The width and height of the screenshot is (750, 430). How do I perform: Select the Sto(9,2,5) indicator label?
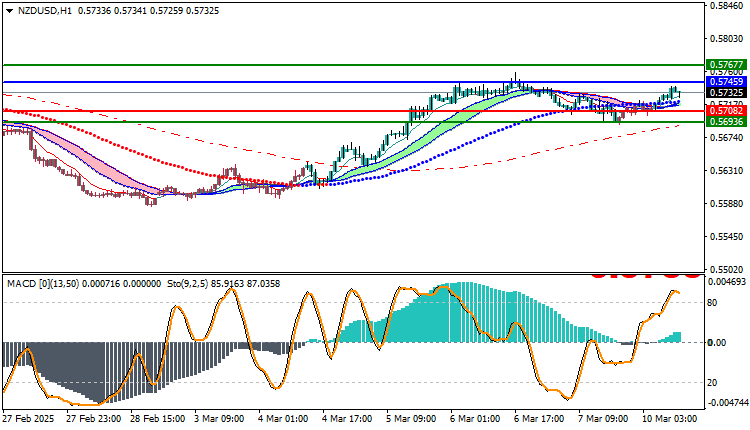[x=187, y=284]
